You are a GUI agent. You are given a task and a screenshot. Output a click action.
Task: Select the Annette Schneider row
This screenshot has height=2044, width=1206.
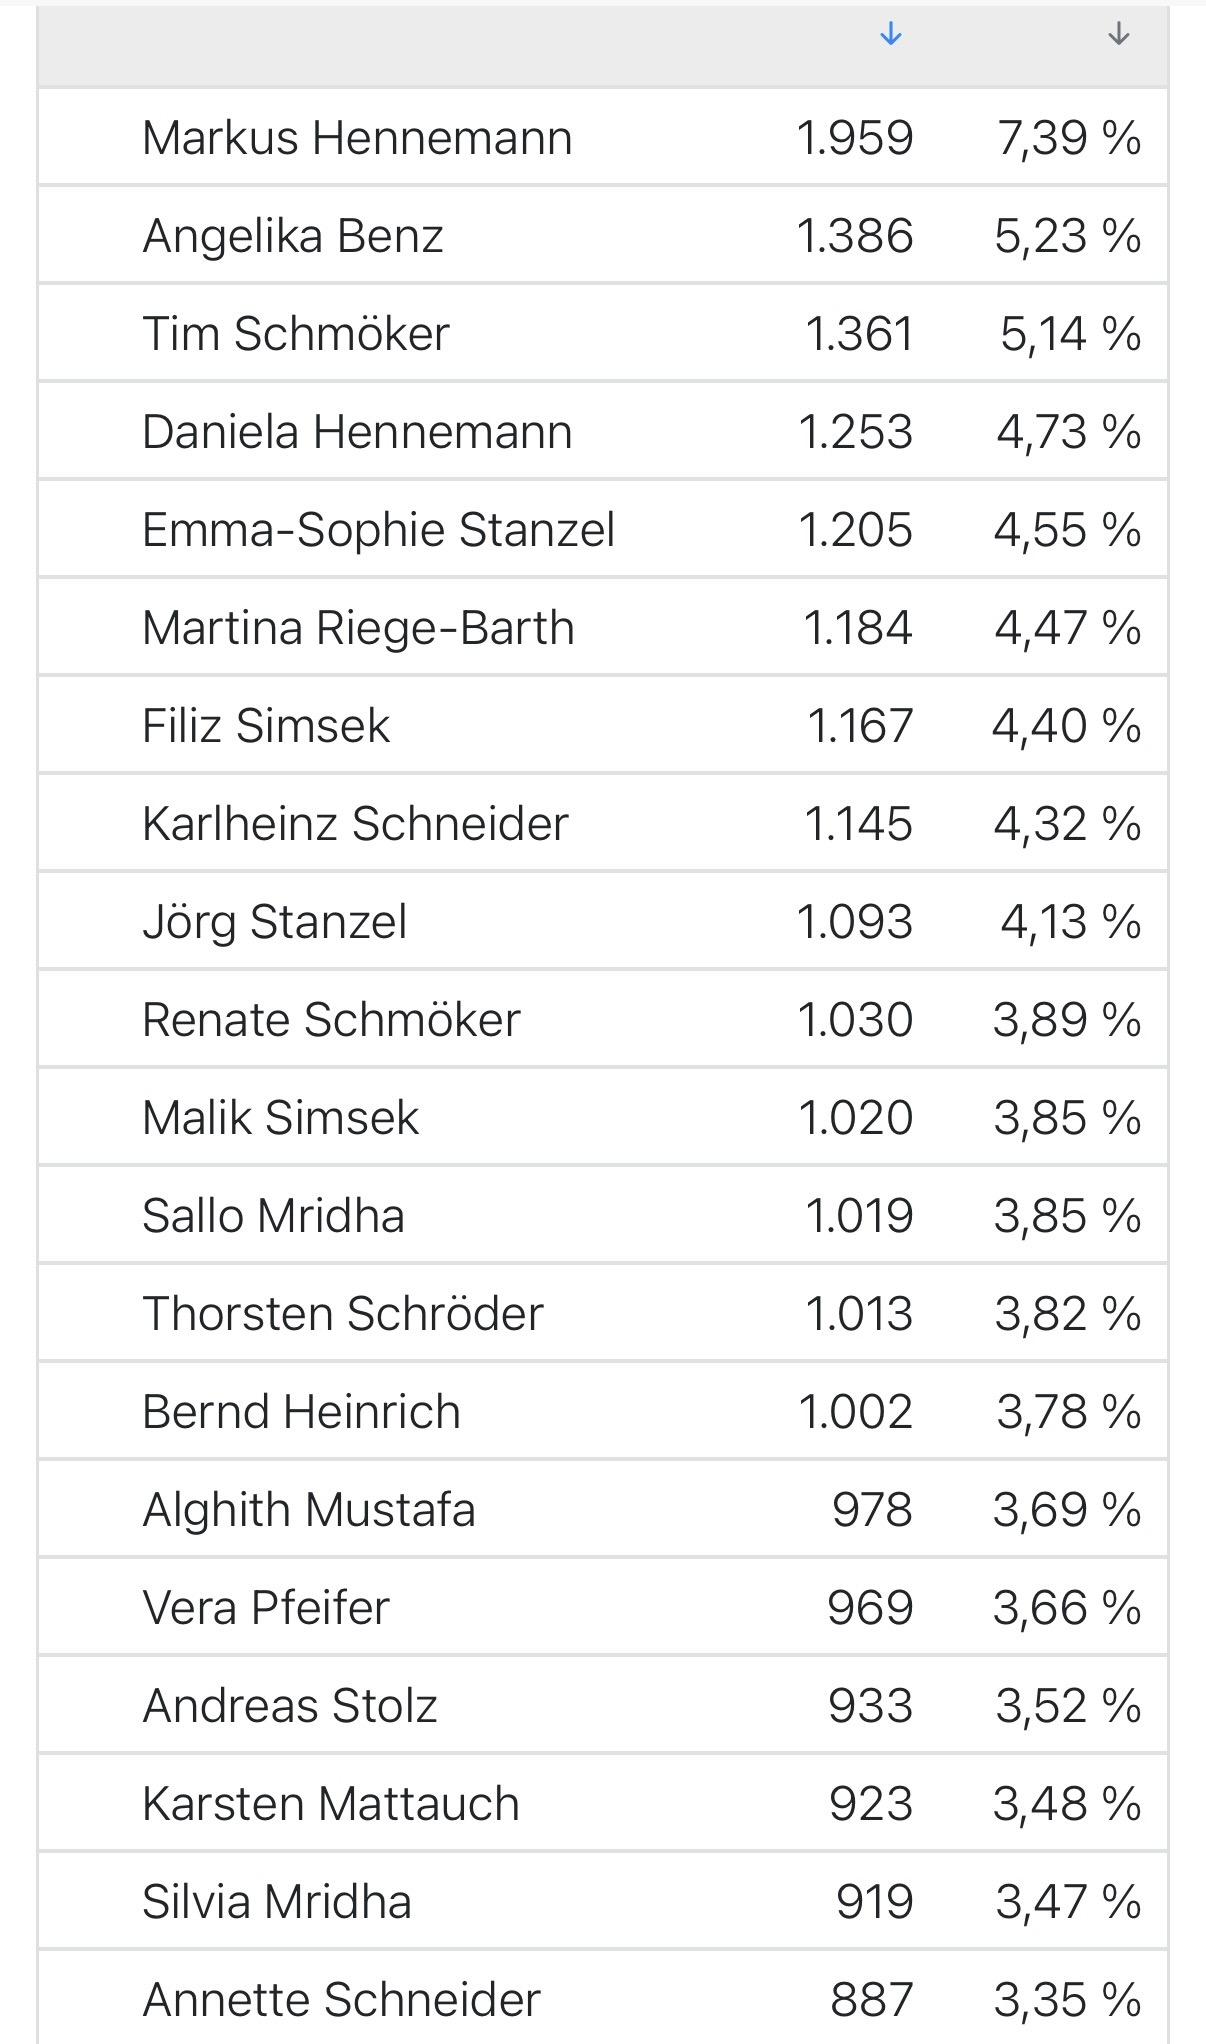pyautogui.click(x=603, y=1999)
